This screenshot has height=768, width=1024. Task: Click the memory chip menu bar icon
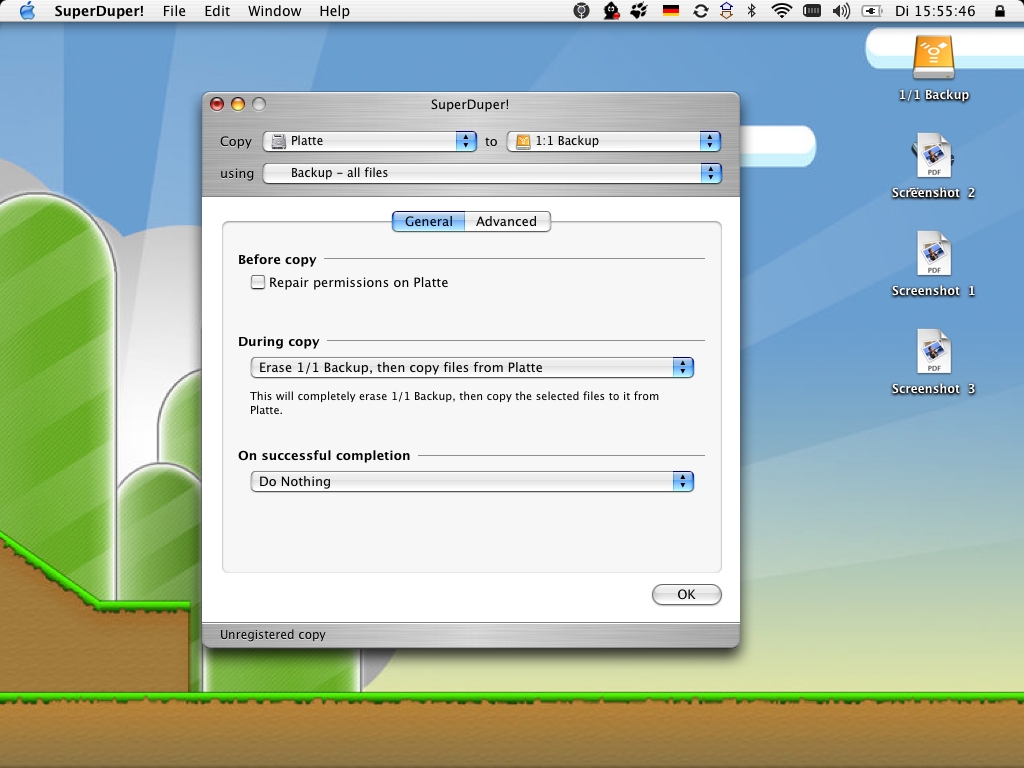[x=812, y=11]
